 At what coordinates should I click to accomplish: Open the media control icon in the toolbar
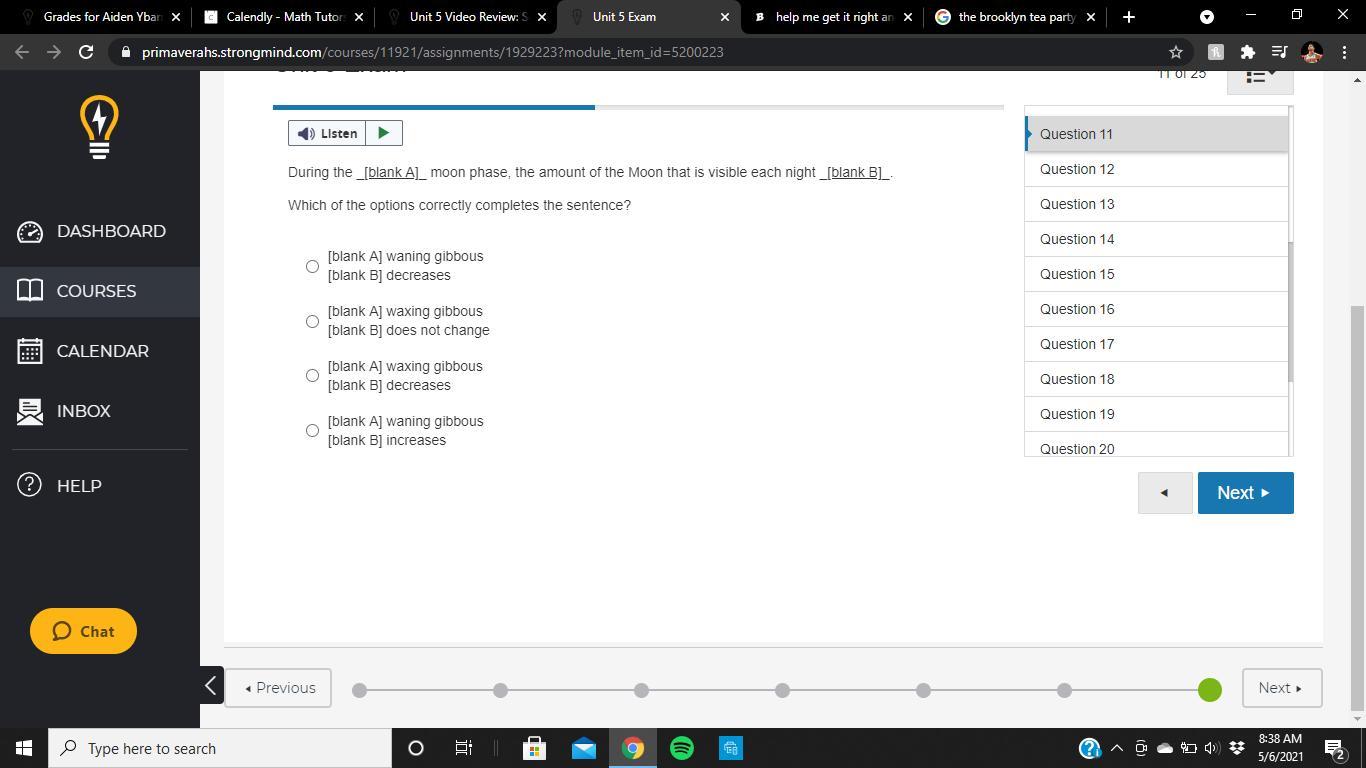[1279, 52]
